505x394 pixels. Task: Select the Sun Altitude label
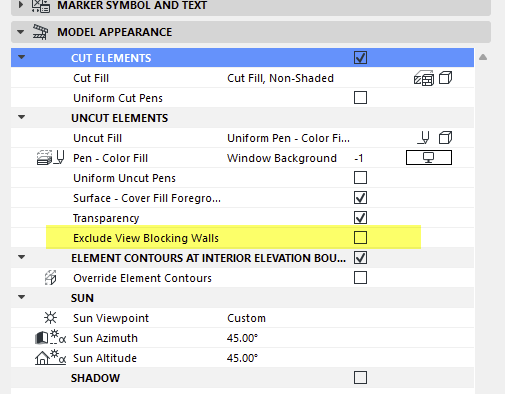[105, 358]
